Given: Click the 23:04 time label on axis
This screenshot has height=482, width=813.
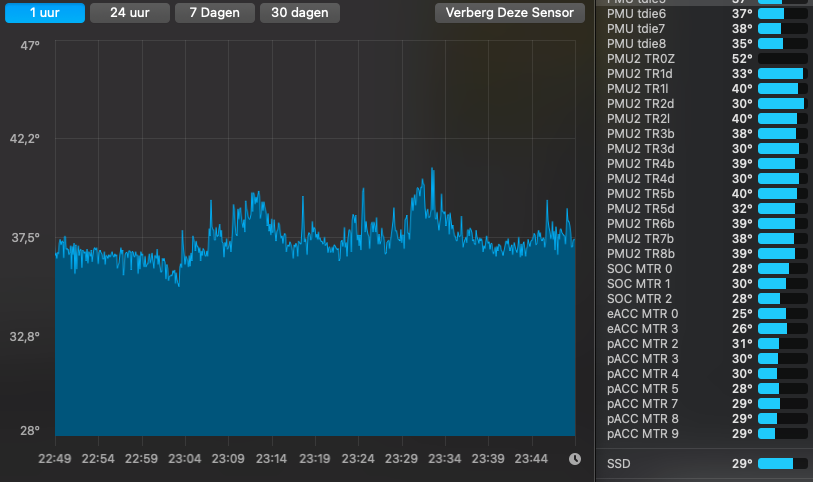Looking at the screenshot, I should 184,459.
